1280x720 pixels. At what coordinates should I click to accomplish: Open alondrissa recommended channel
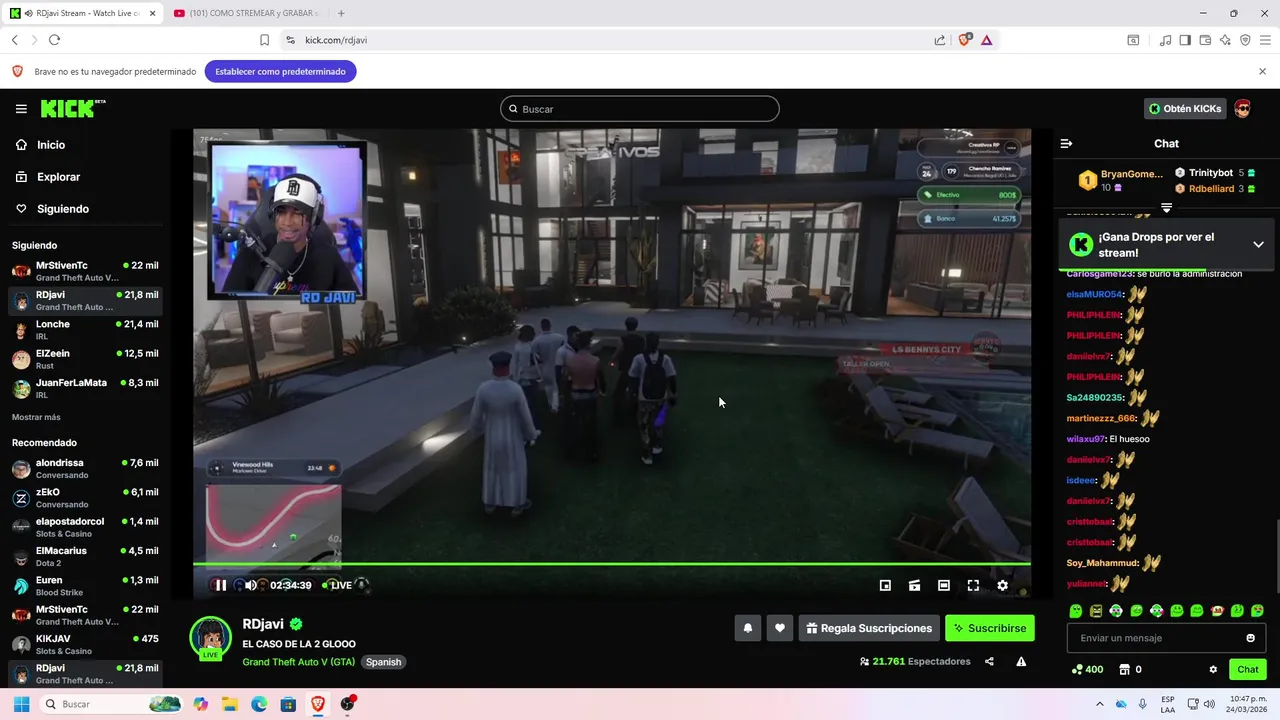tap(84, 469)
